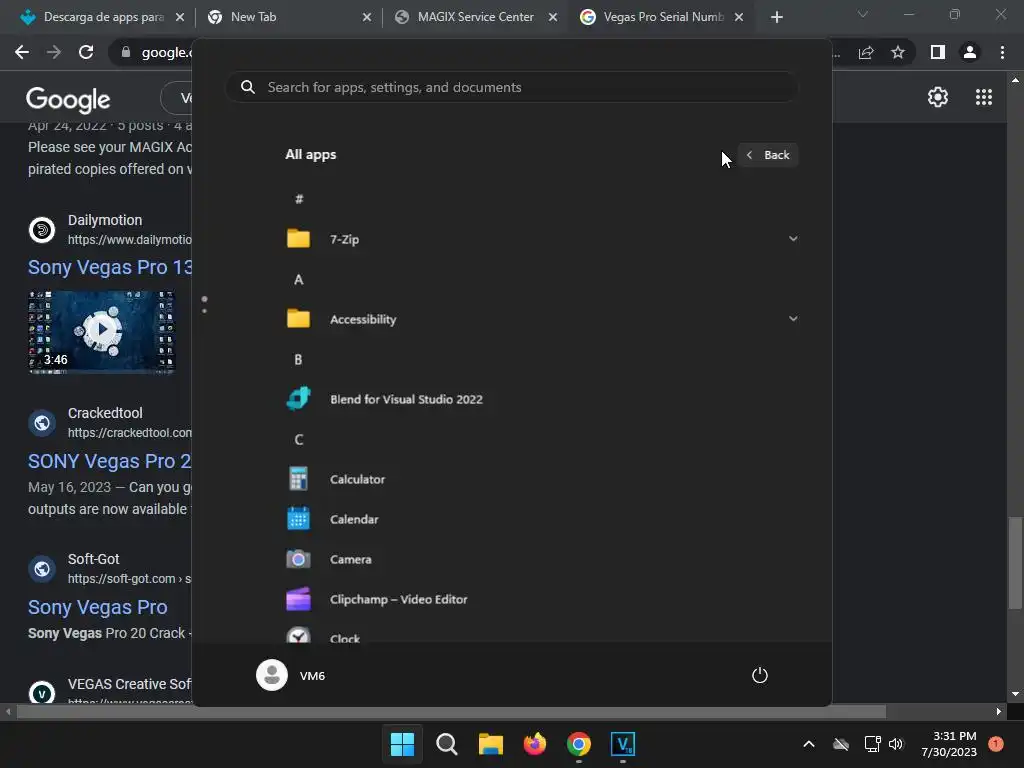Viewport: 1024px width, 768px height.
Task: Go back in Chrome
Action: pyautogui.click(x=22, y=52)
